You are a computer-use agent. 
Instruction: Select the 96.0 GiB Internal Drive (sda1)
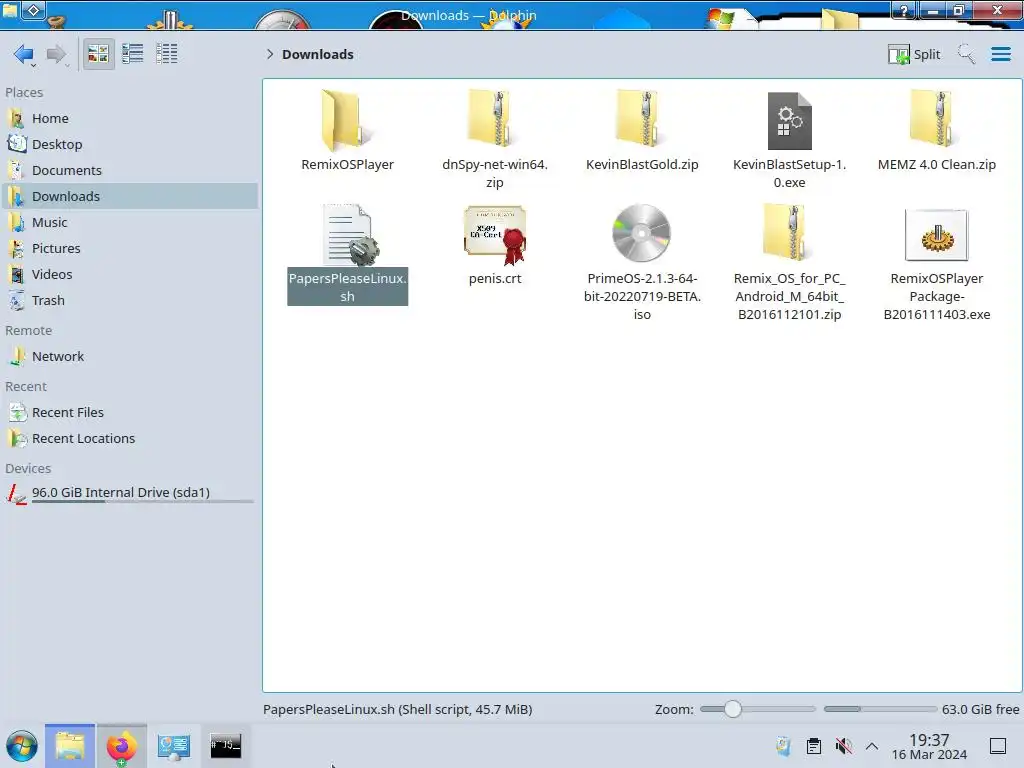pos(129,494)
